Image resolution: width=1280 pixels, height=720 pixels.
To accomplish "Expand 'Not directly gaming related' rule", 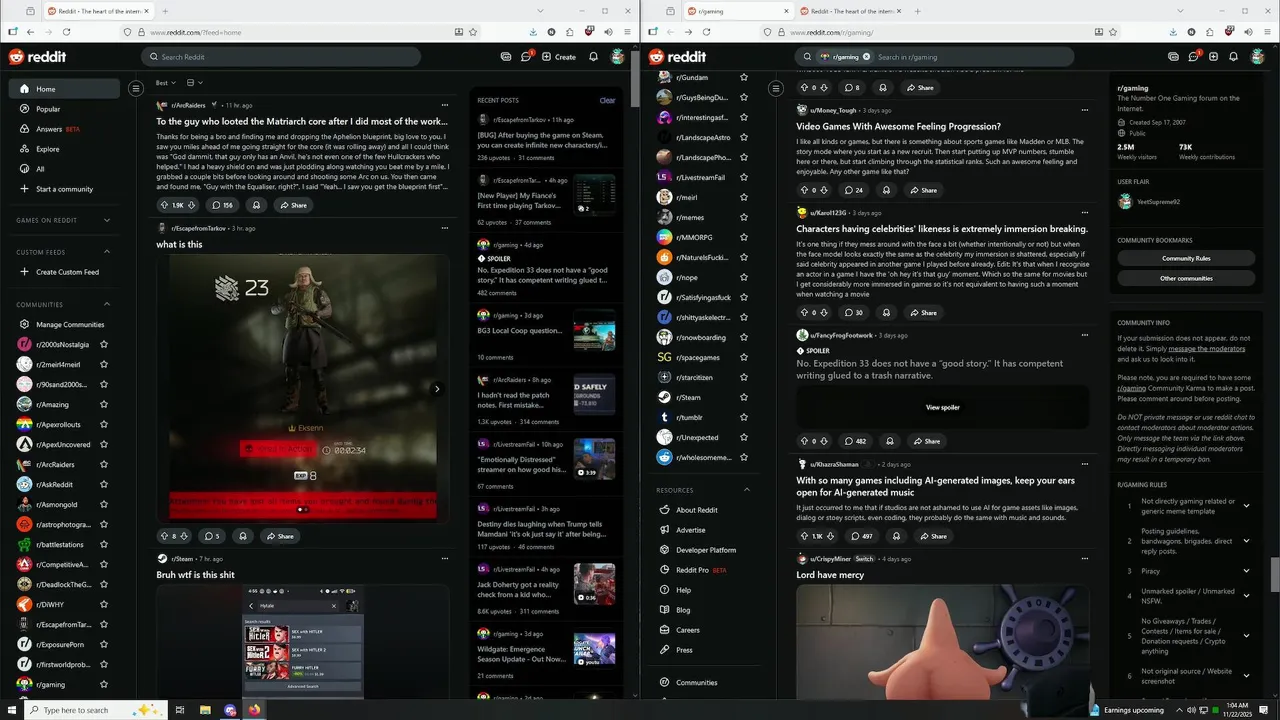I will (x=1246, y=506).
